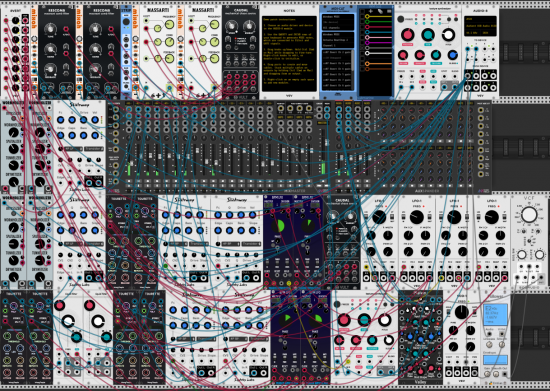Screen dimensions: 550x391
Task: Click the blue pitch display on the Follower module
Action: click(x=496, y=315)
